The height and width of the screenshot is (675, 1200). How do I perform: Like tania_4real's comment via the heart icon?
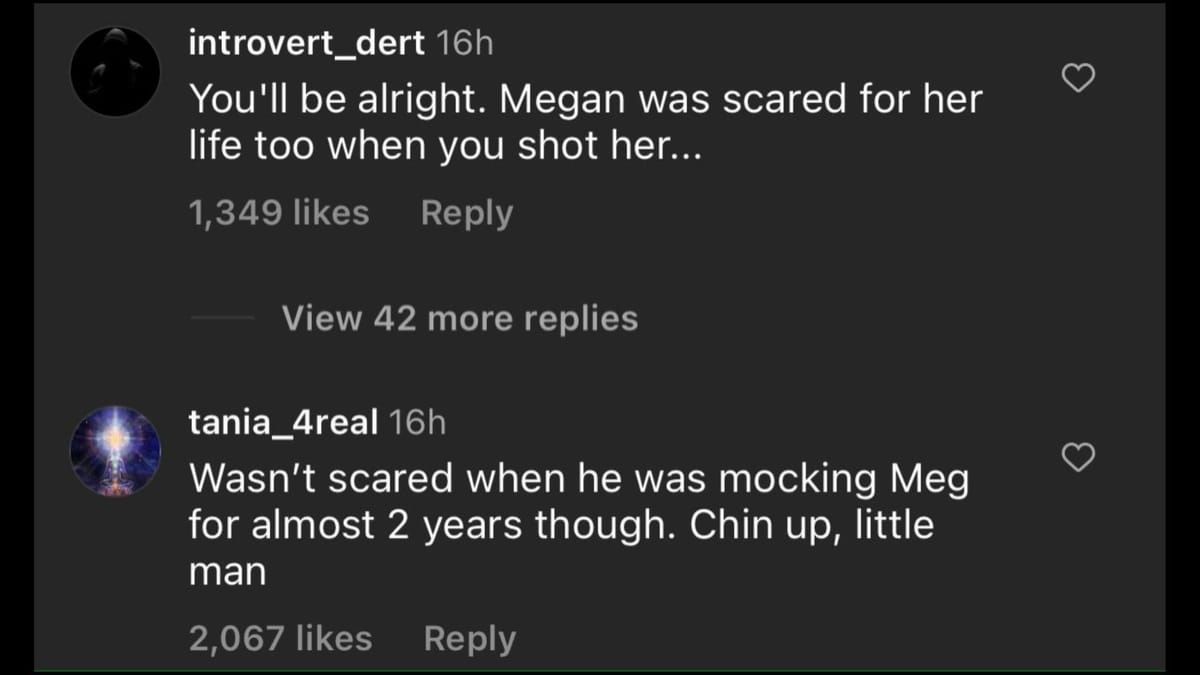pyautogui.click(x=1078, y=458)
